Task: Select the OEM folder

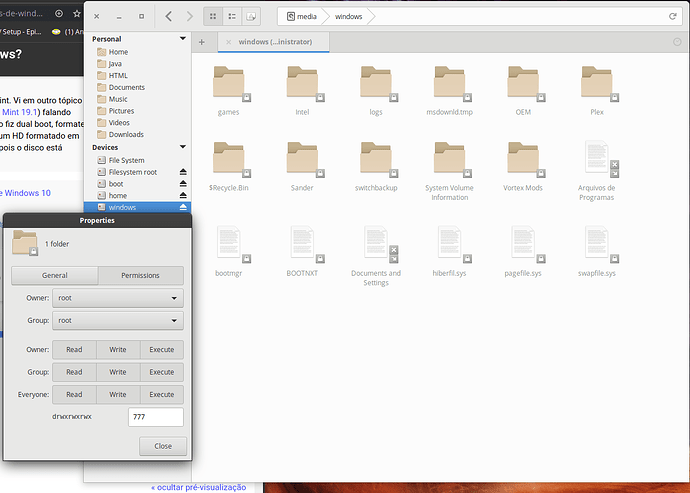Action: point(523,90)
